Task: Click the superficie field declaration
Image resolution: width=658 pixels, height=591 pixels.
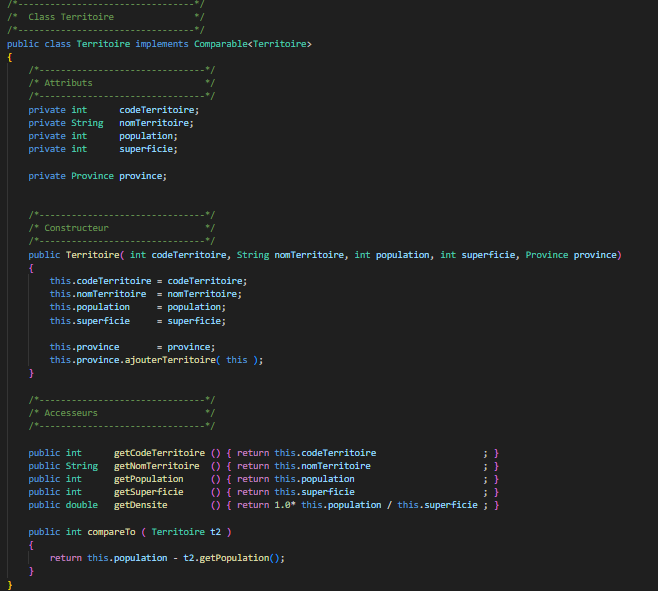Action: (x=148, y=149)
